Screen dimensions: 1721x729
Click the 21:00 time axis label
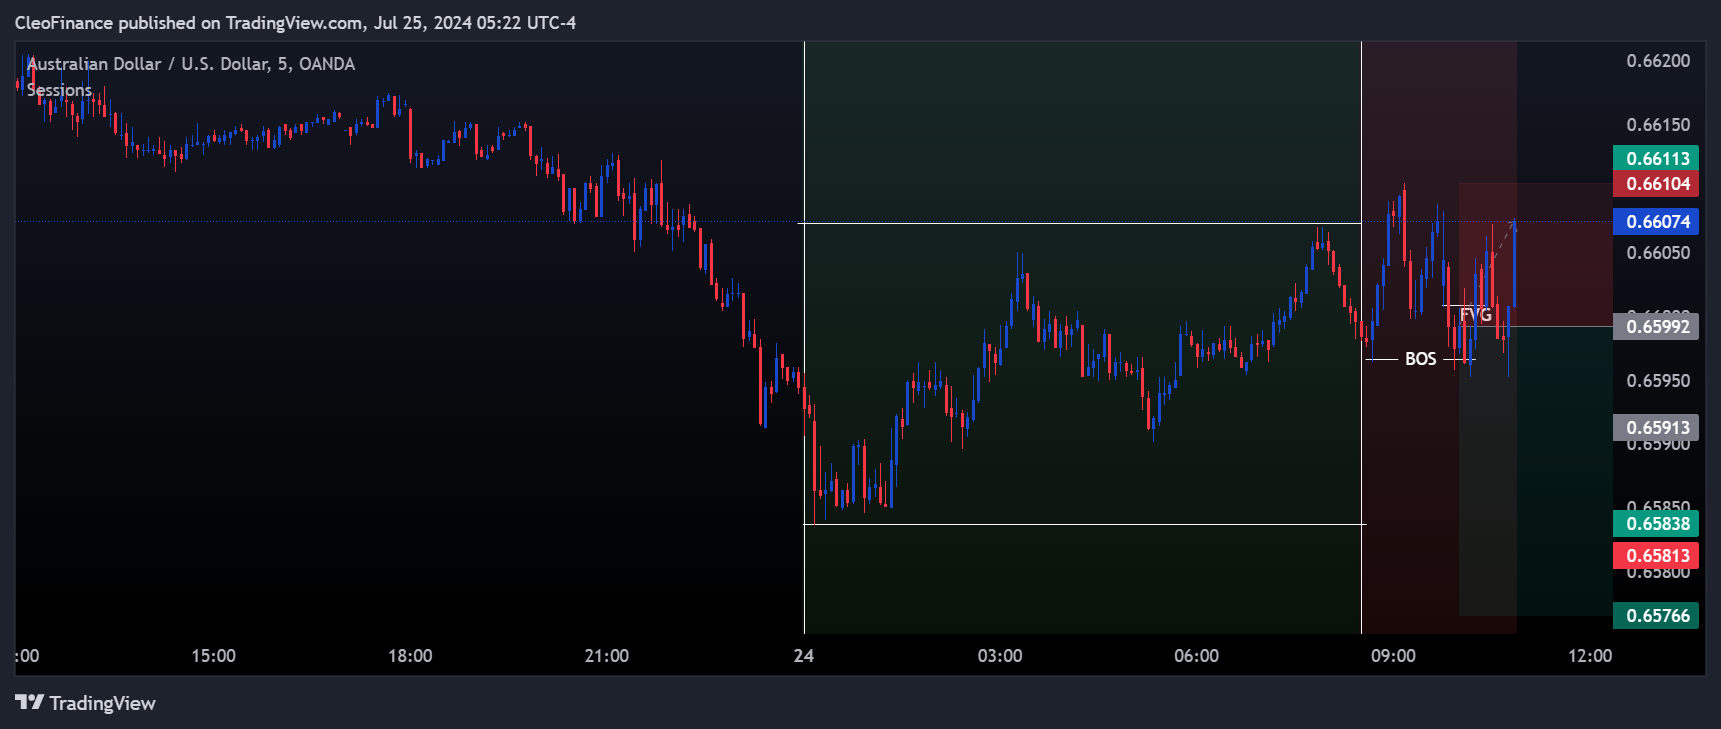point(606,656)
